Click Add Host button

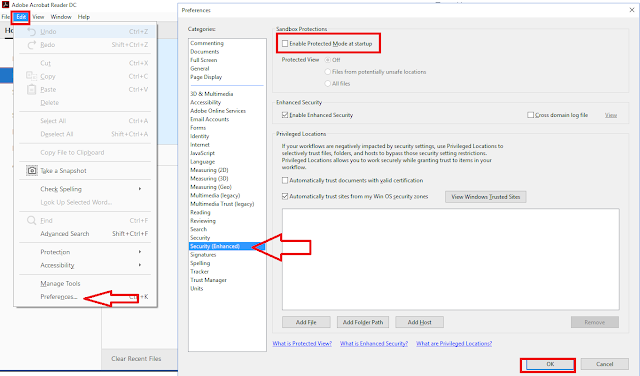[419, 322]
